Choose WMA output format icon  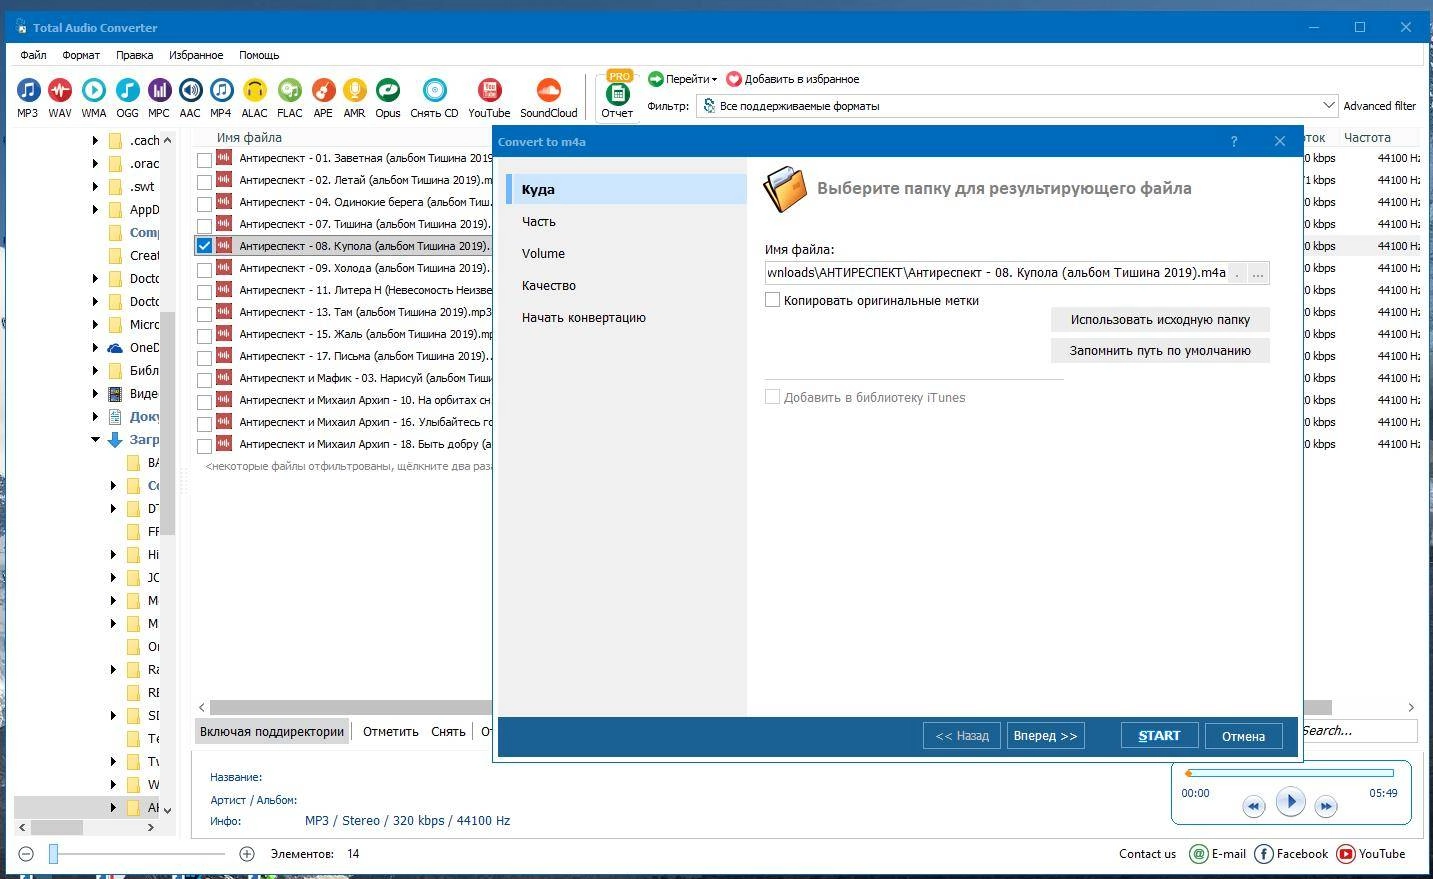pyautogui.click(x=94, y=91)
